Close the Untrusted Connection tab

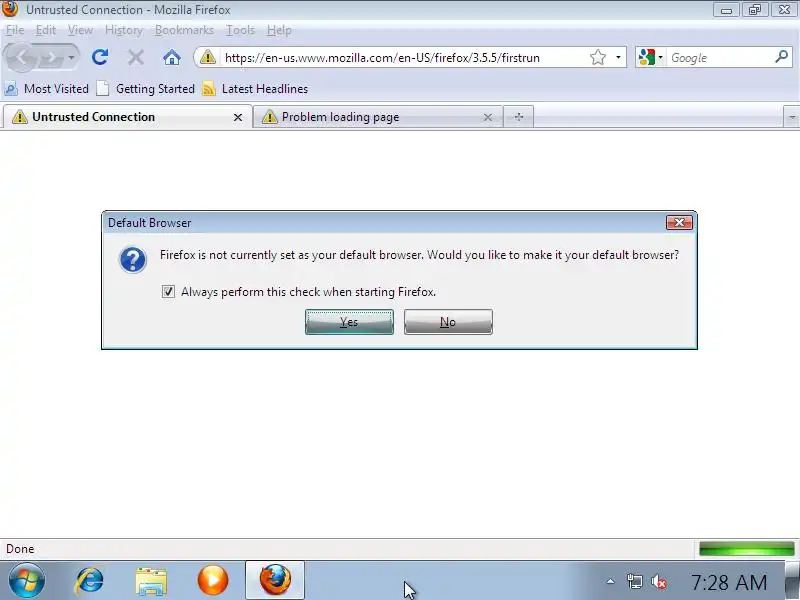[x=238, y=117]
